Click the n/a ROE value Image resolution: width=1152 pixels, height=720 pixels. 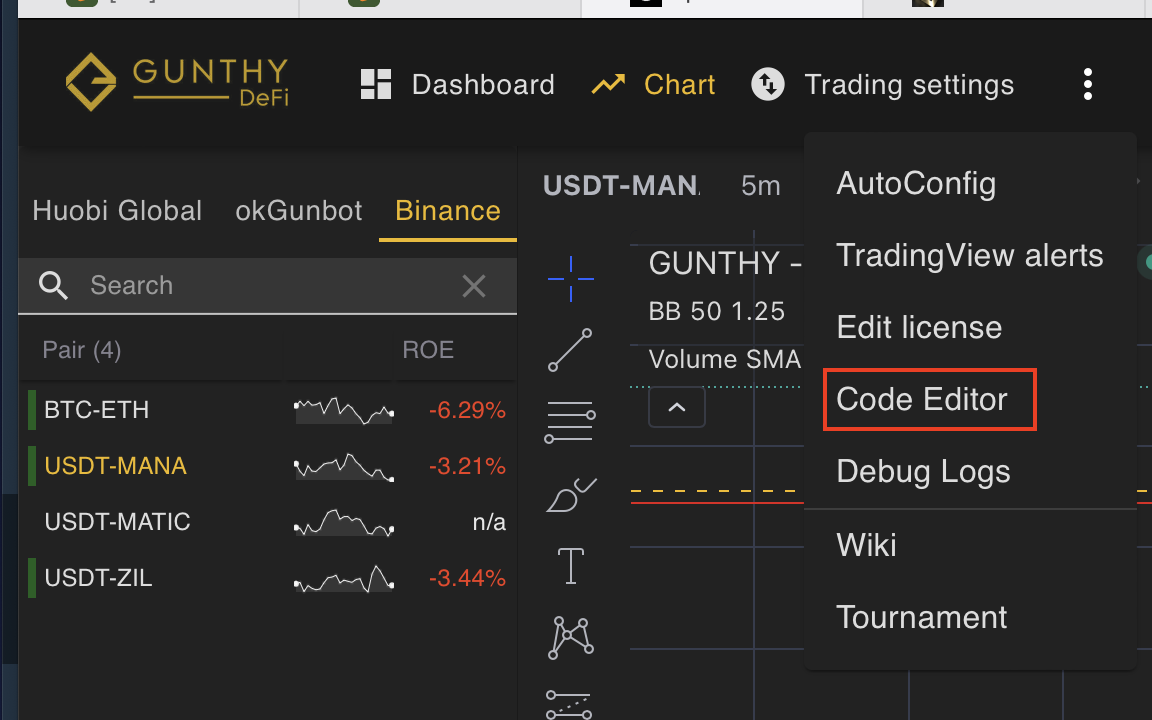489,522
